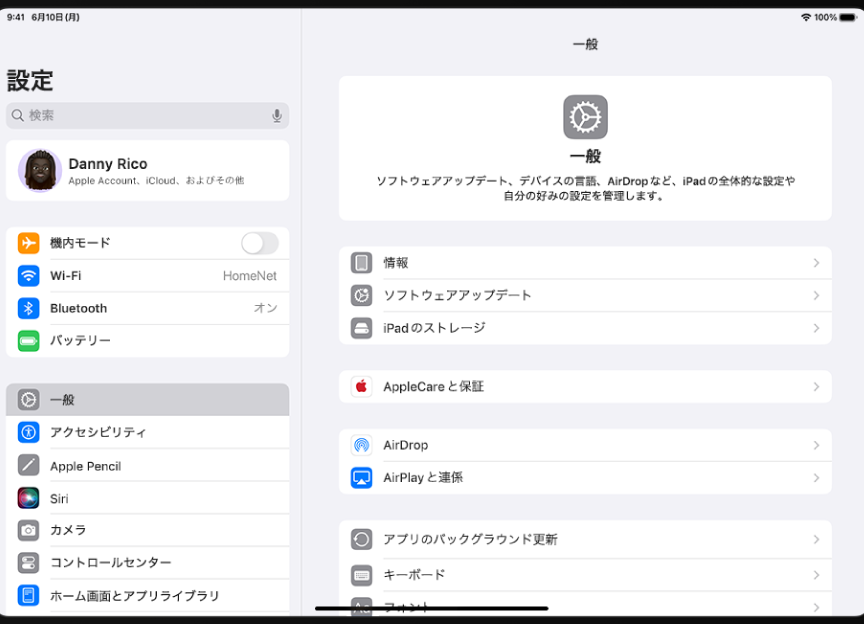Tap the iPadのストレージ label

435,328
